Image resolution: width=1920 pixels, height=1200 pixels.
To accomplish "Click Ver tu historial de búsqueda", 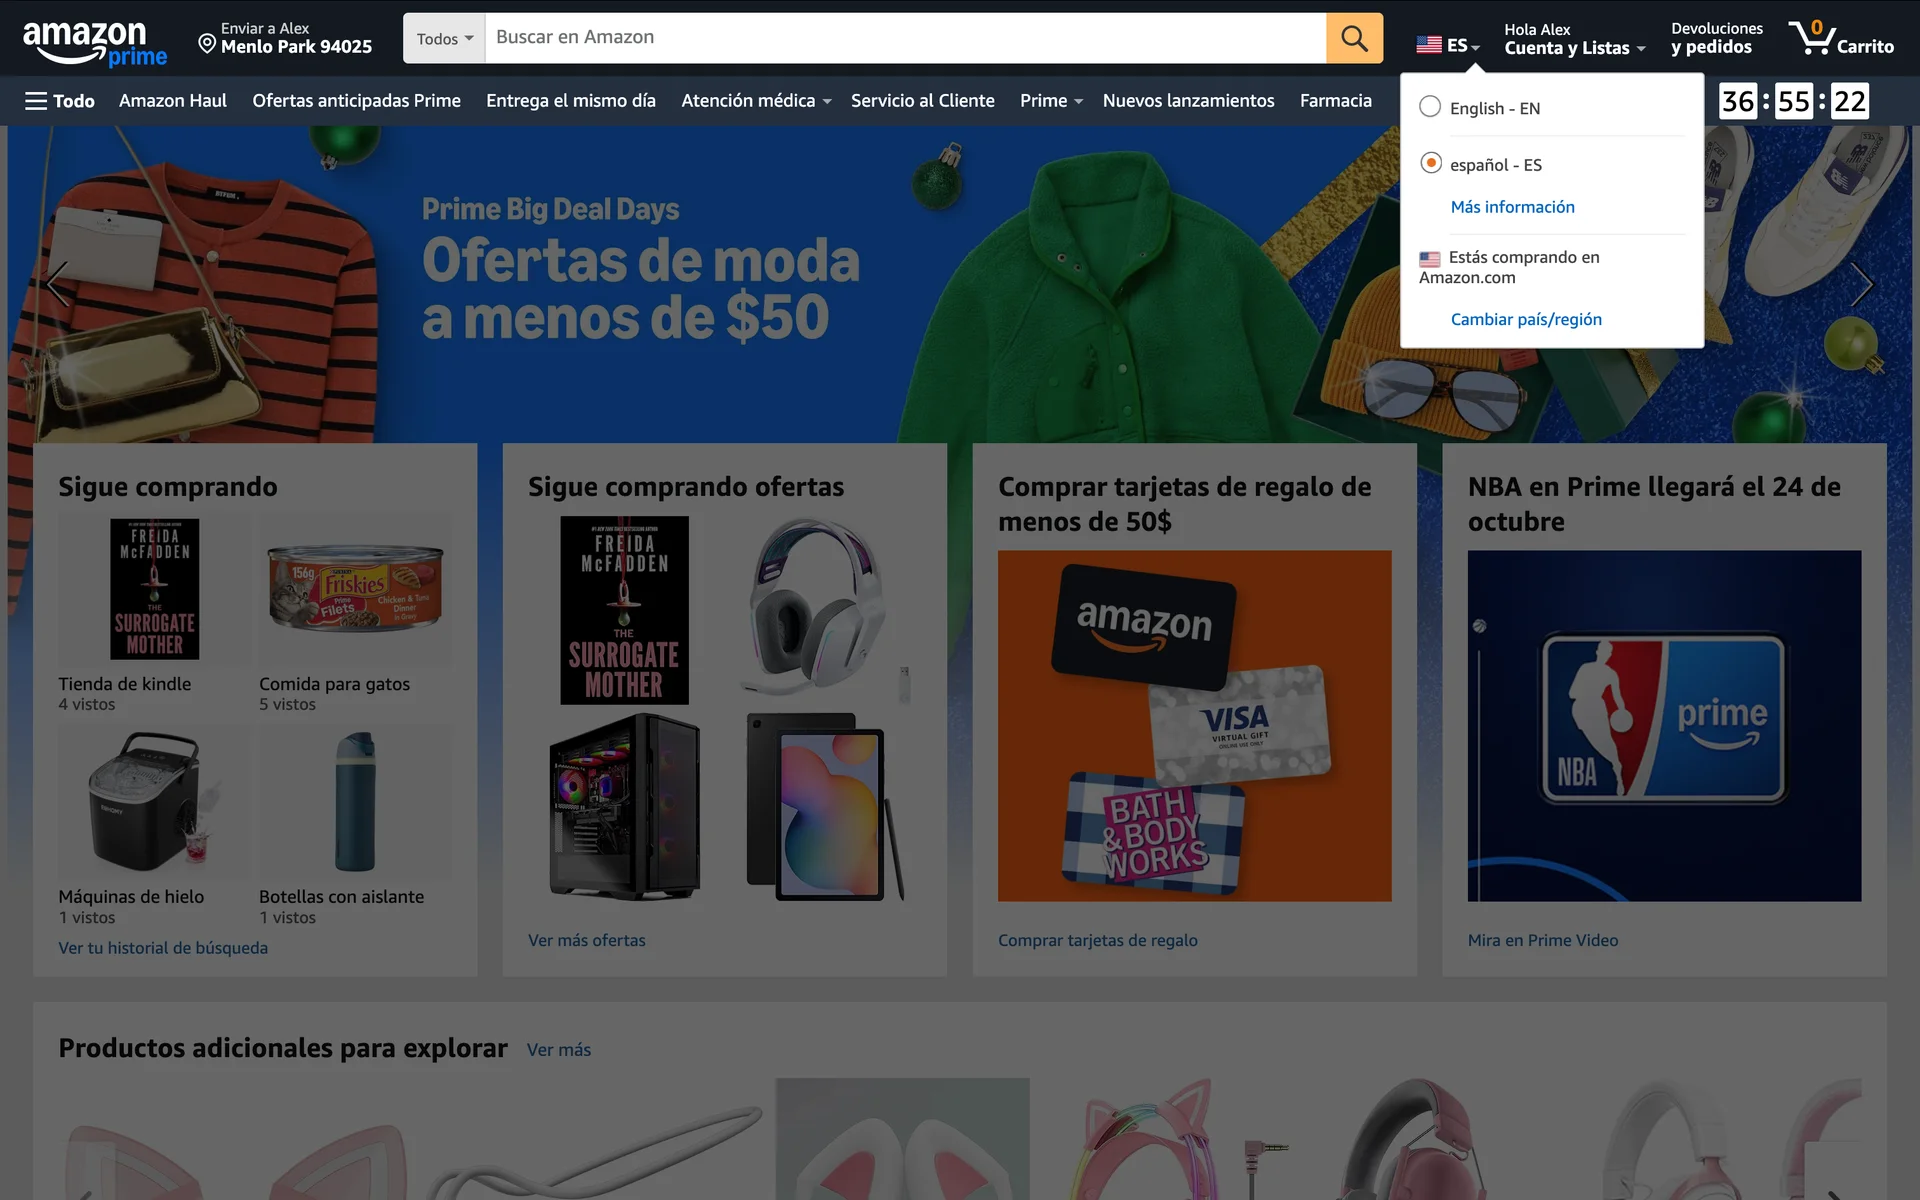I will [x=163, y=948].
